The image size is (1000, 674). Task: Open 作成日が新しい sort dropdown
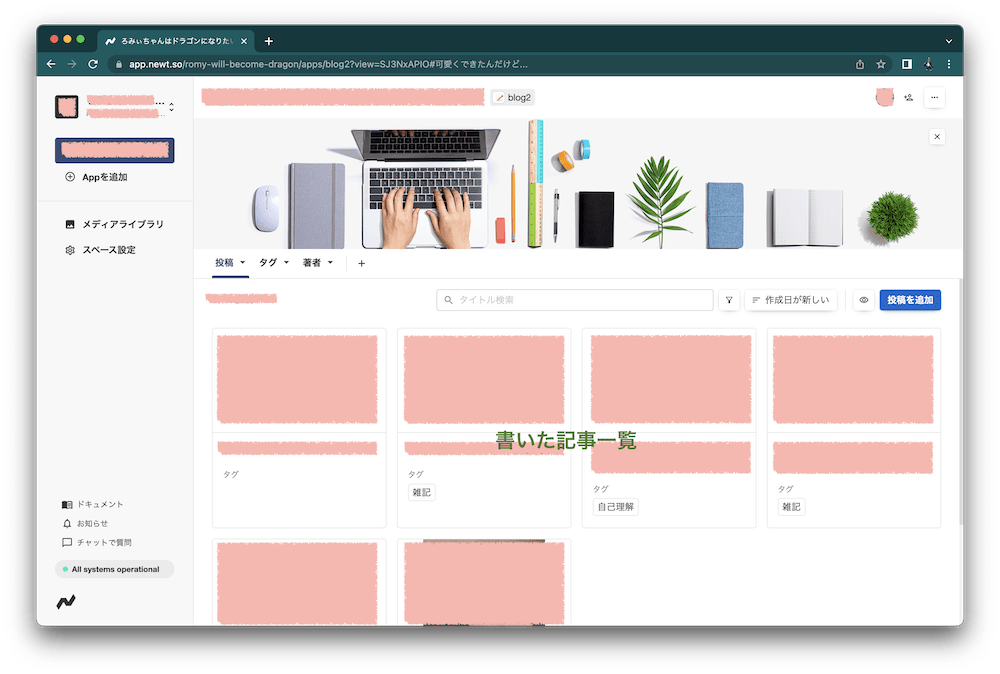pos(791,300)
